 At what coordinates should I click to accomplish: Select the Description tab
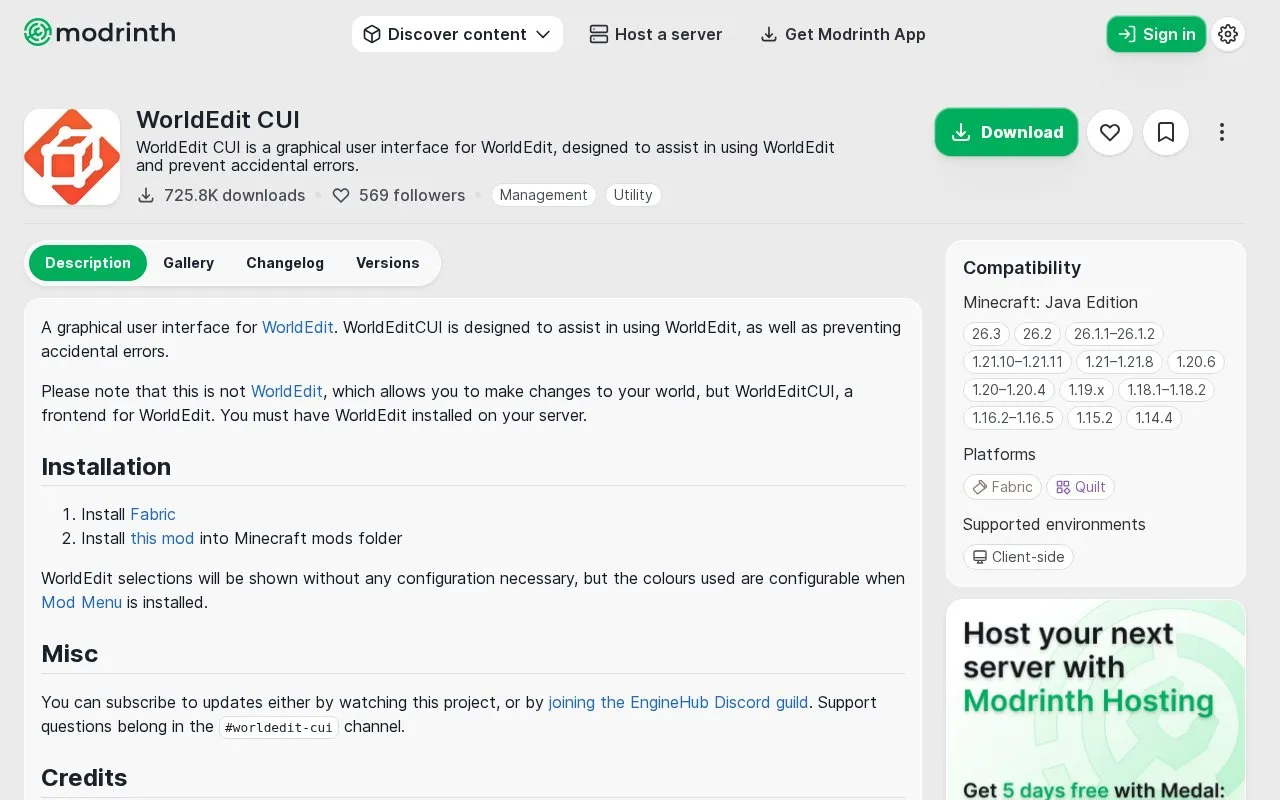[x=88, y=263]
